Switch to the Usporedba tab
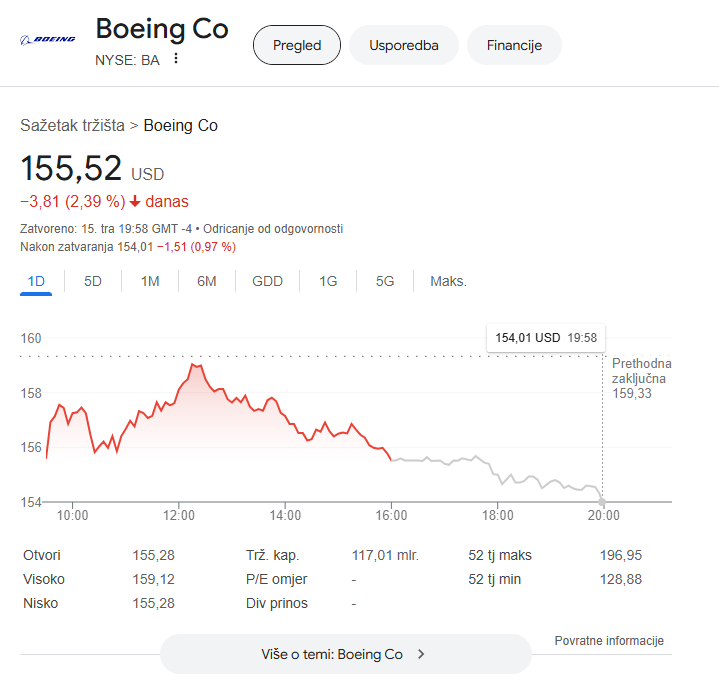Viewport: 719px width, 697px height. 403,45
